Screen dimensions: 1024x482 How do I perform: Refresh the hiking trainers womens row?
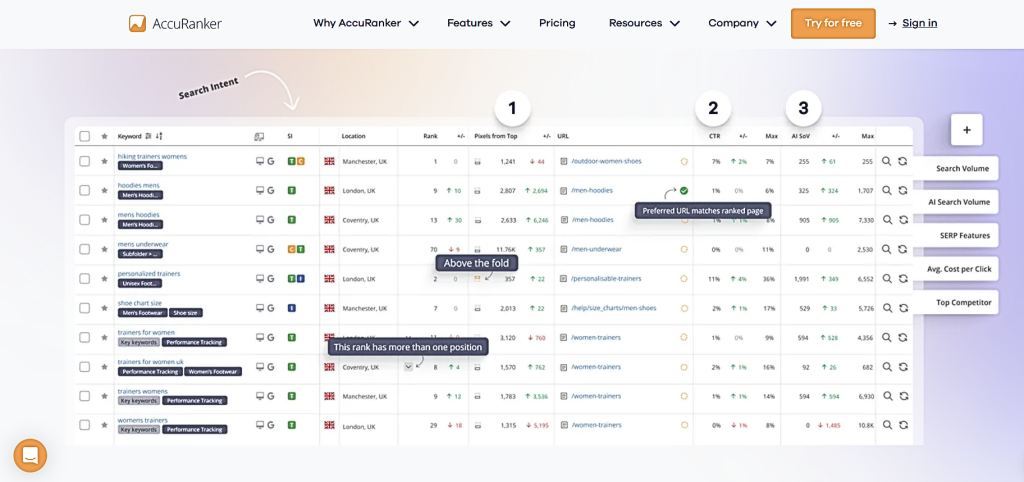pos(903,161)
